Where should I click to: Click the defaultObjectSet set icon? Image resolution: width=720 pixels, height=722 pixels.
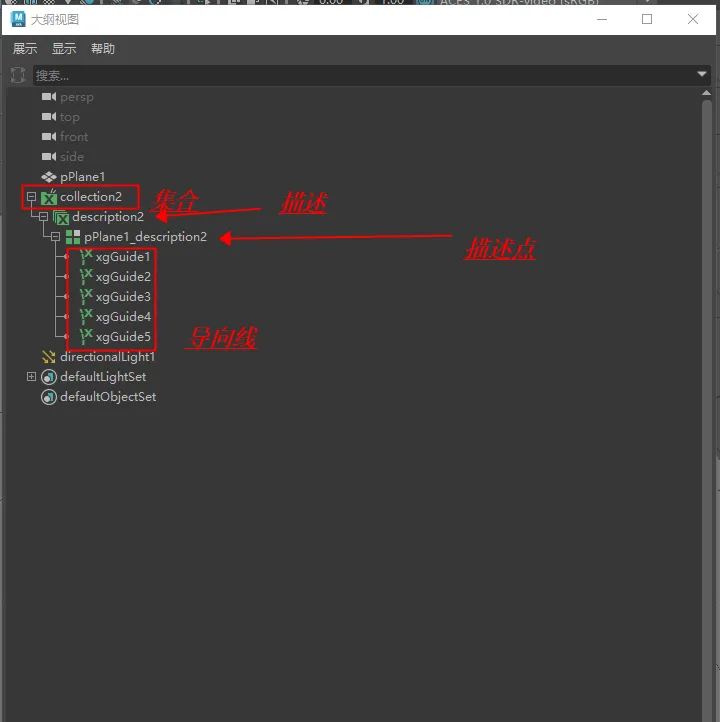tap(49, 397)
